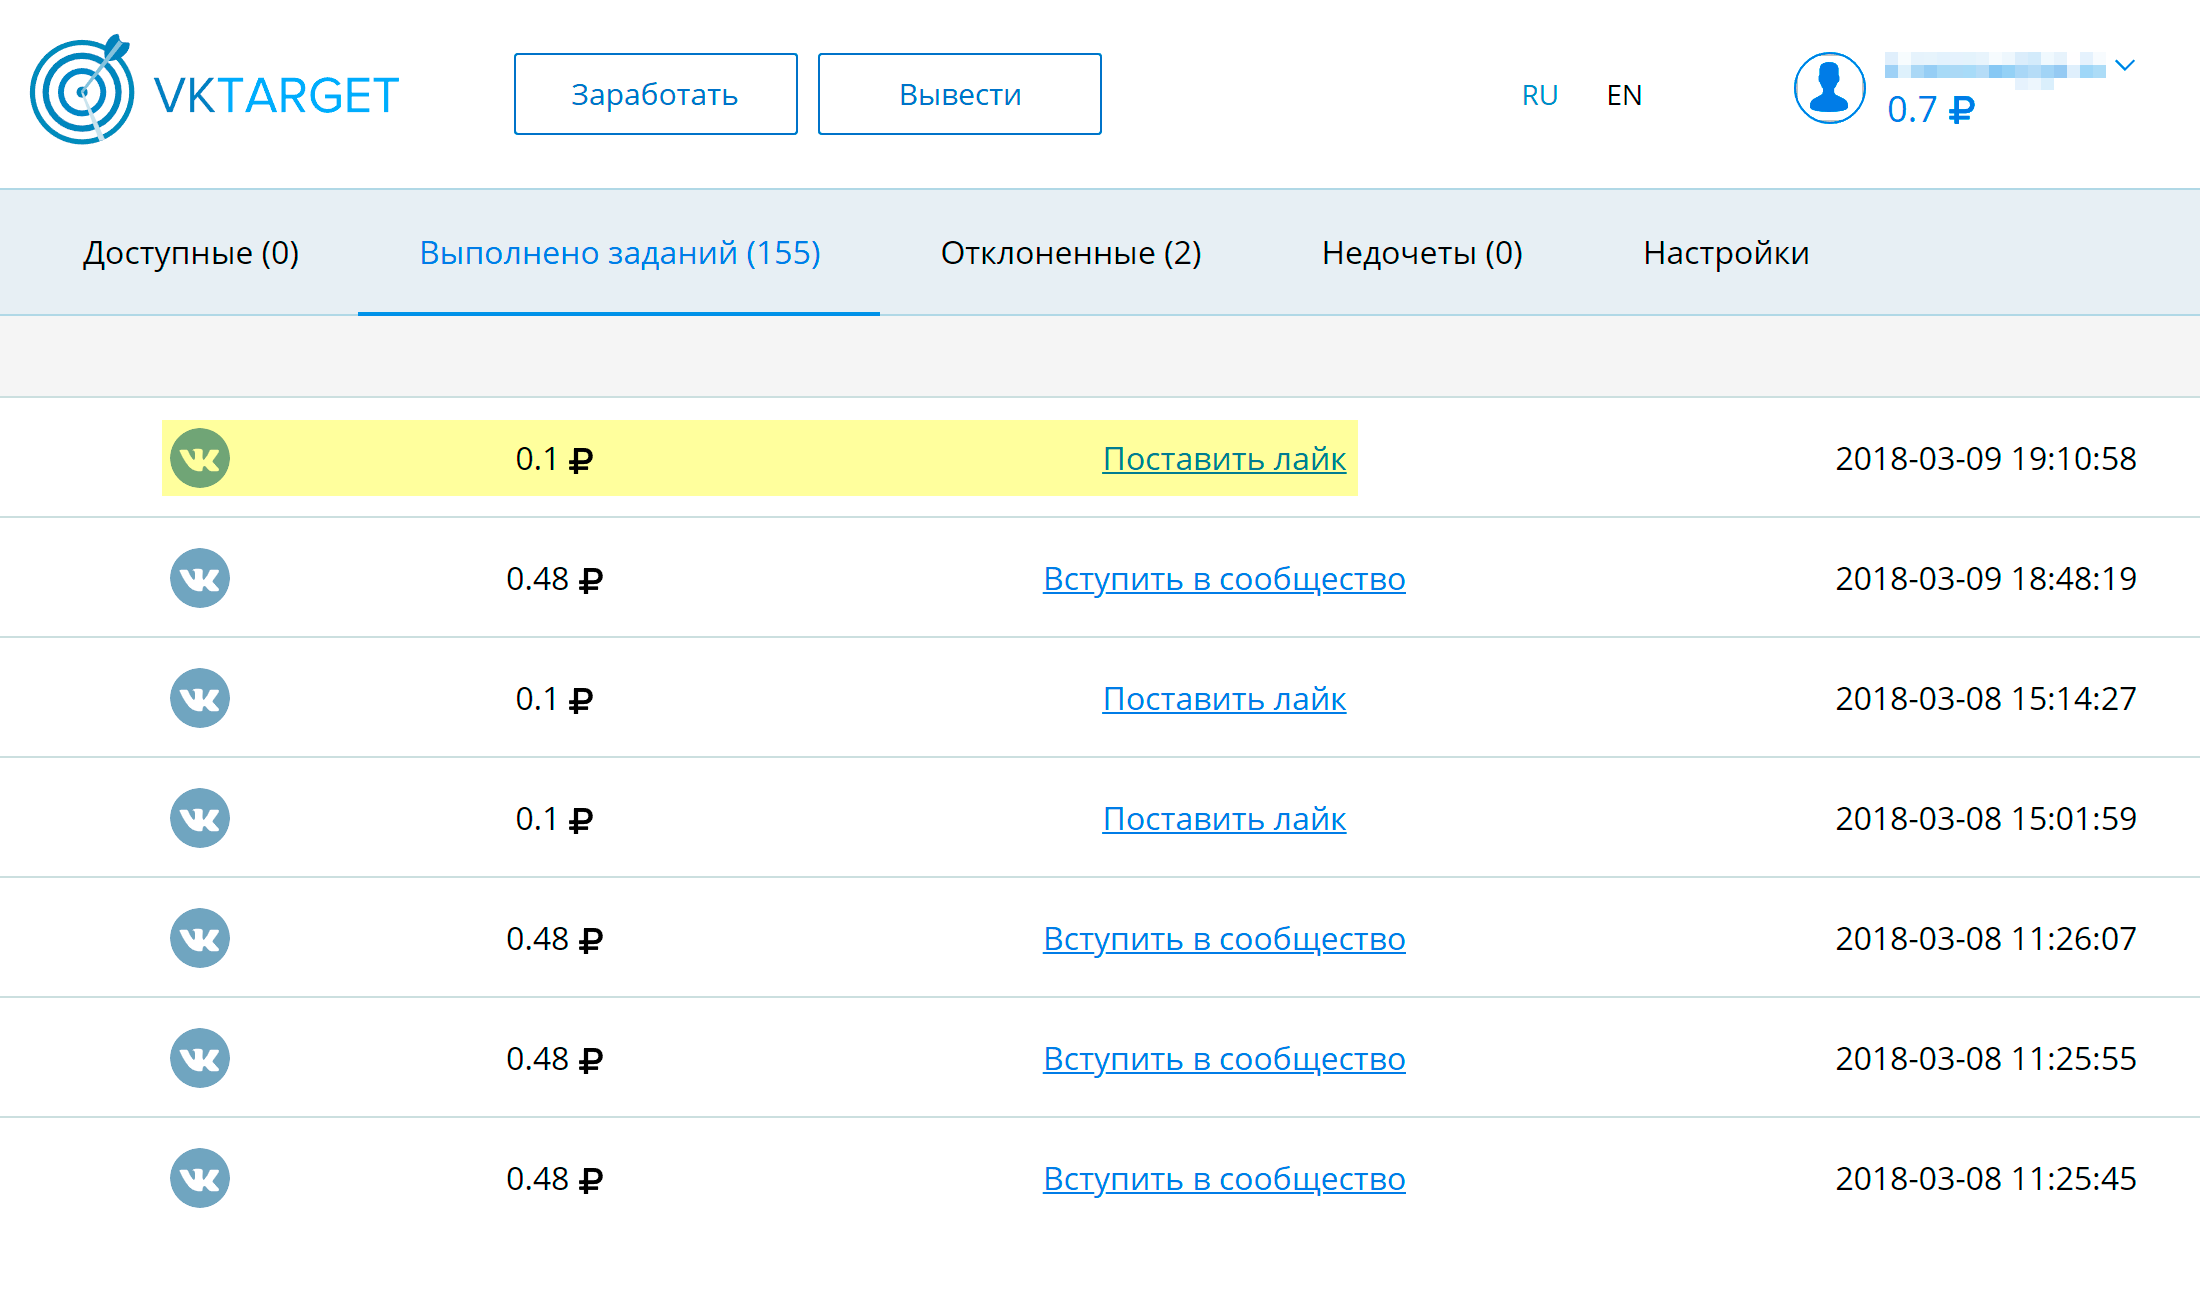Select 0.48 ₽ amount in 11:25:45 row

point(554,1178)
